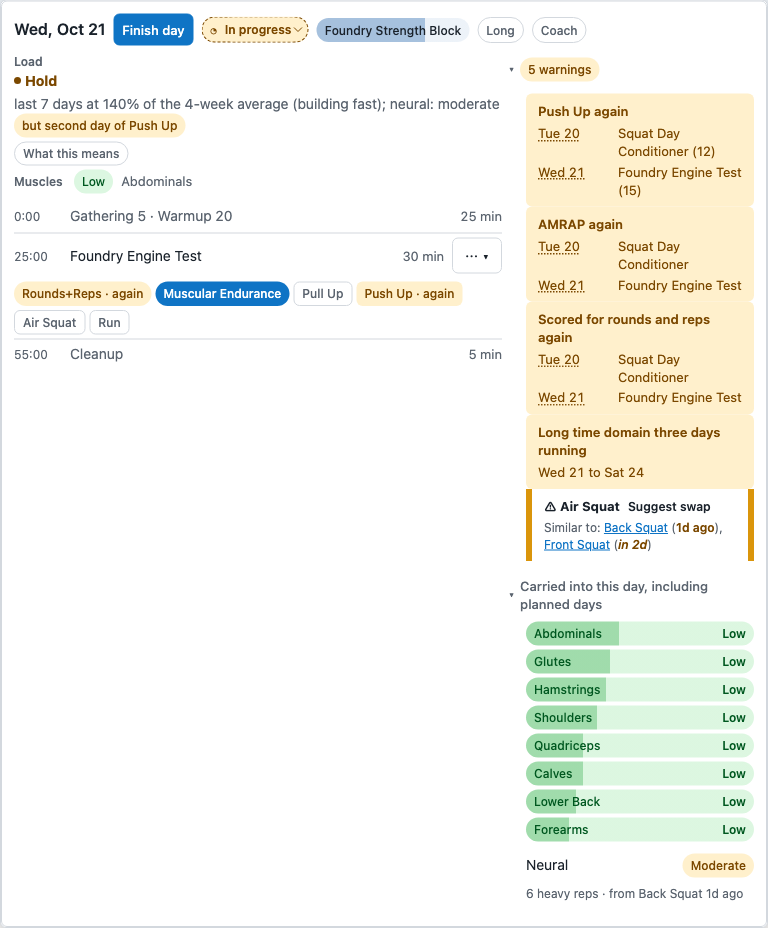The width and height of the screenshot is (768, 928).
Task: Click Suggest swap for Air Squat
Action: (669, 507)
